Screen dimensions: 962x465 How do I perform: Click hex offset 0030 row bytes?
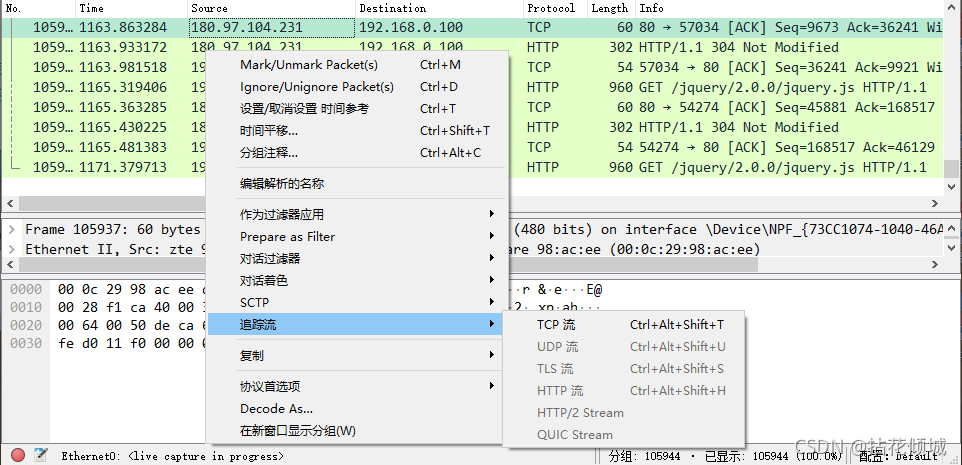131,343
